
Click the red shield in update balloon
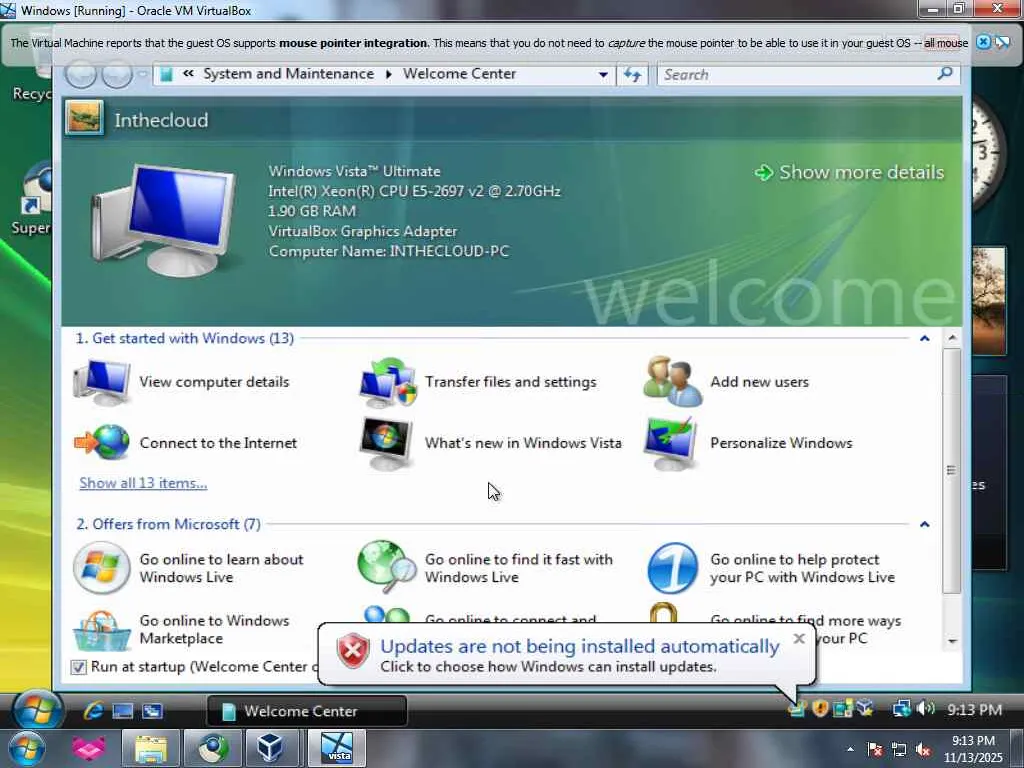[x=353, y=651]
